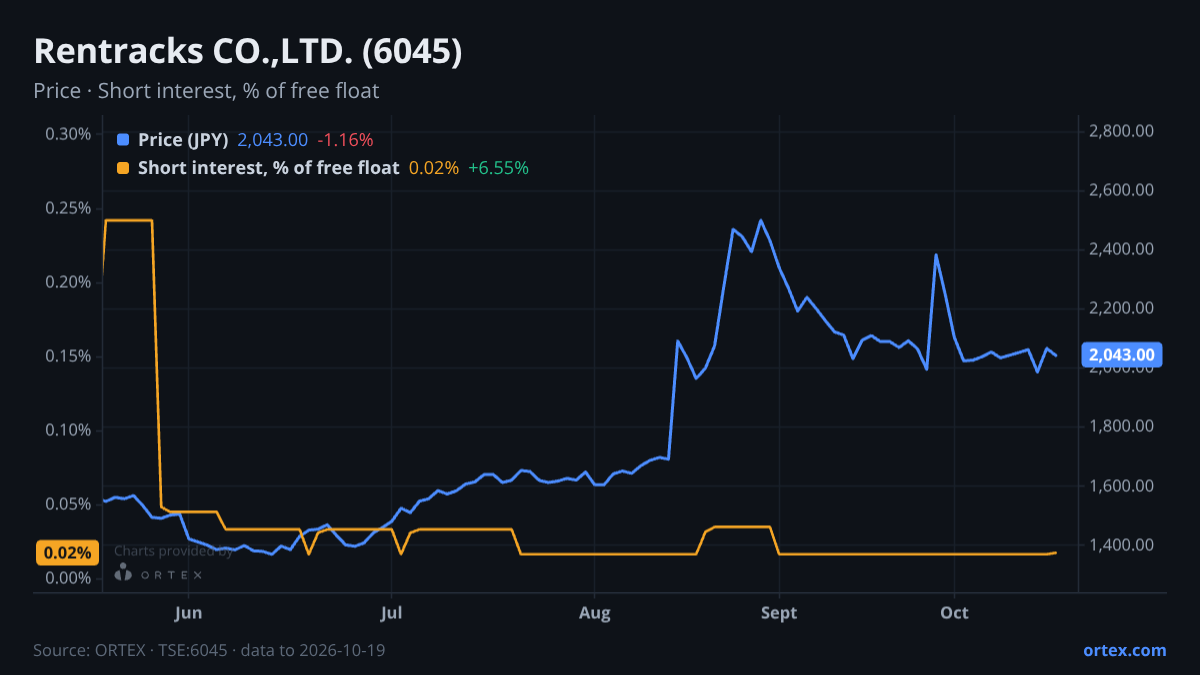Click the orange Short interest legend swatch
The height and width of the screenshot is (675, 1200).
pyautogui.click(x=123, y=168)
